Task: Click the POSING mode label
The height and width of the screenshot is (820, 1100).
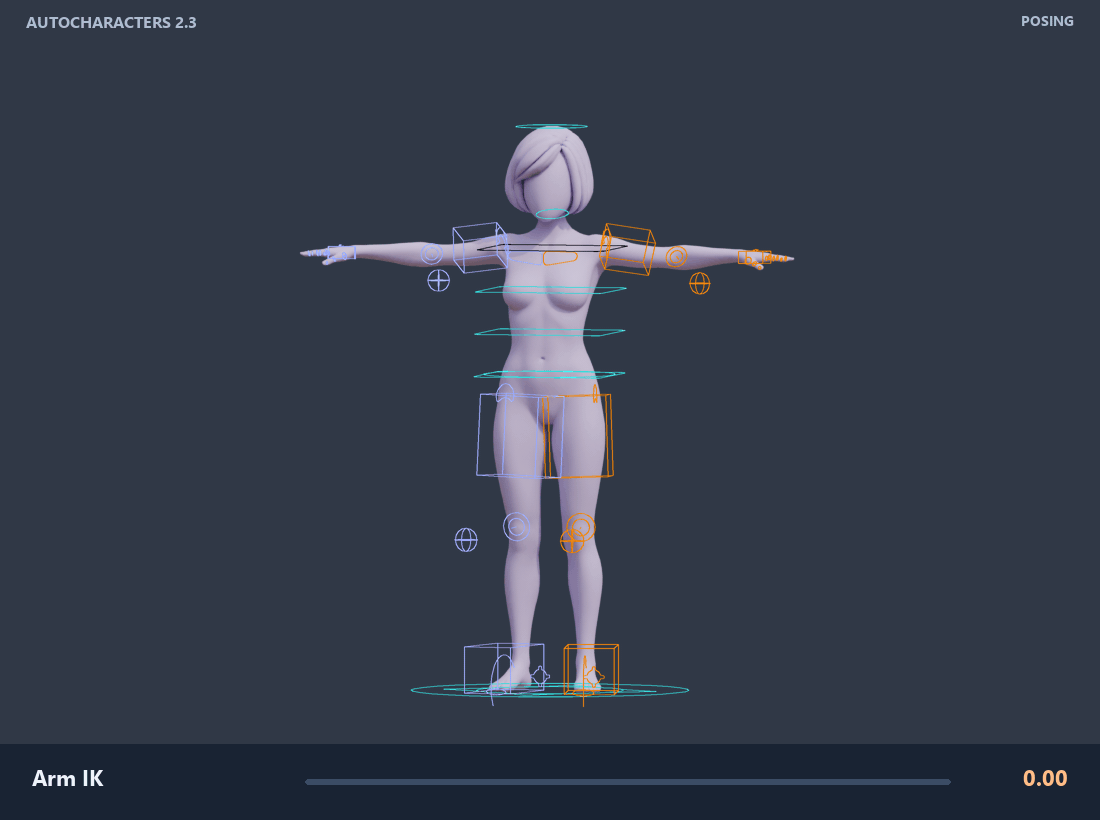Action: [1047, 21]
